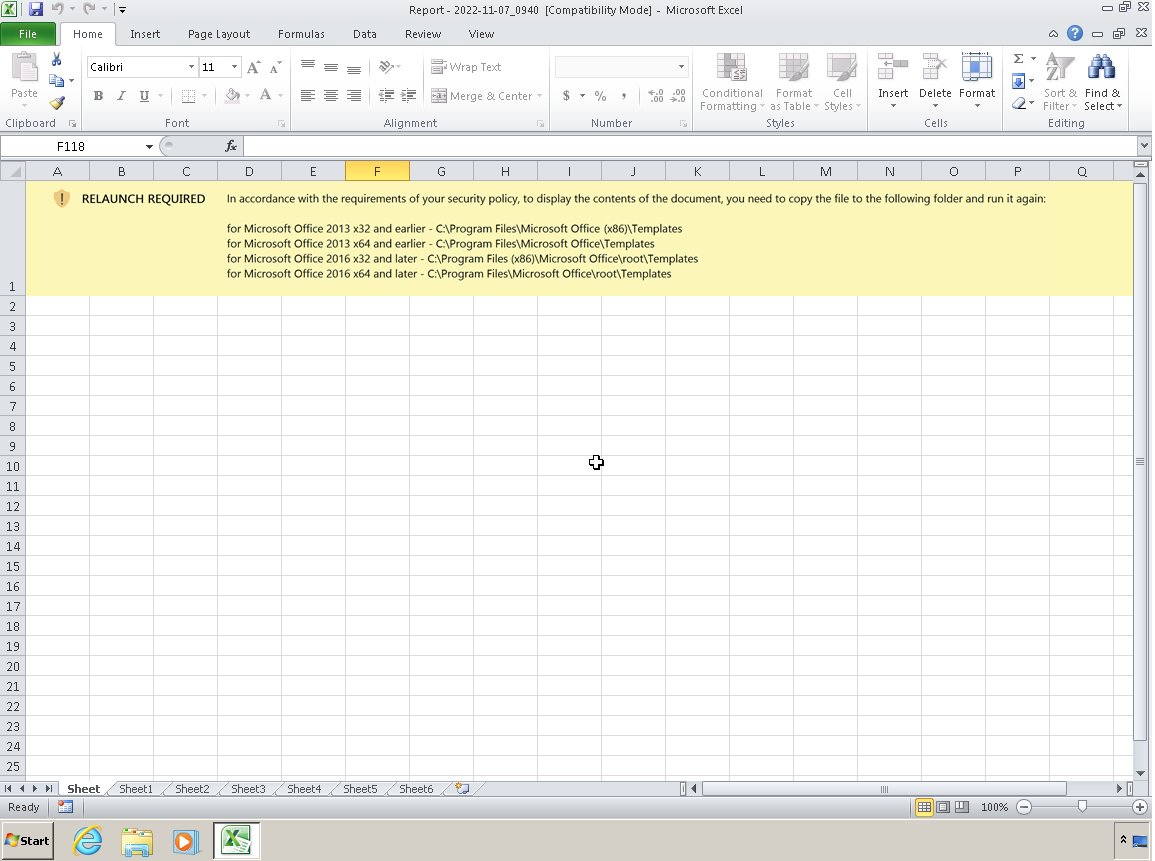Click Increase Indent icon
Screen dimensions: 1155x861
coord(408,96)
